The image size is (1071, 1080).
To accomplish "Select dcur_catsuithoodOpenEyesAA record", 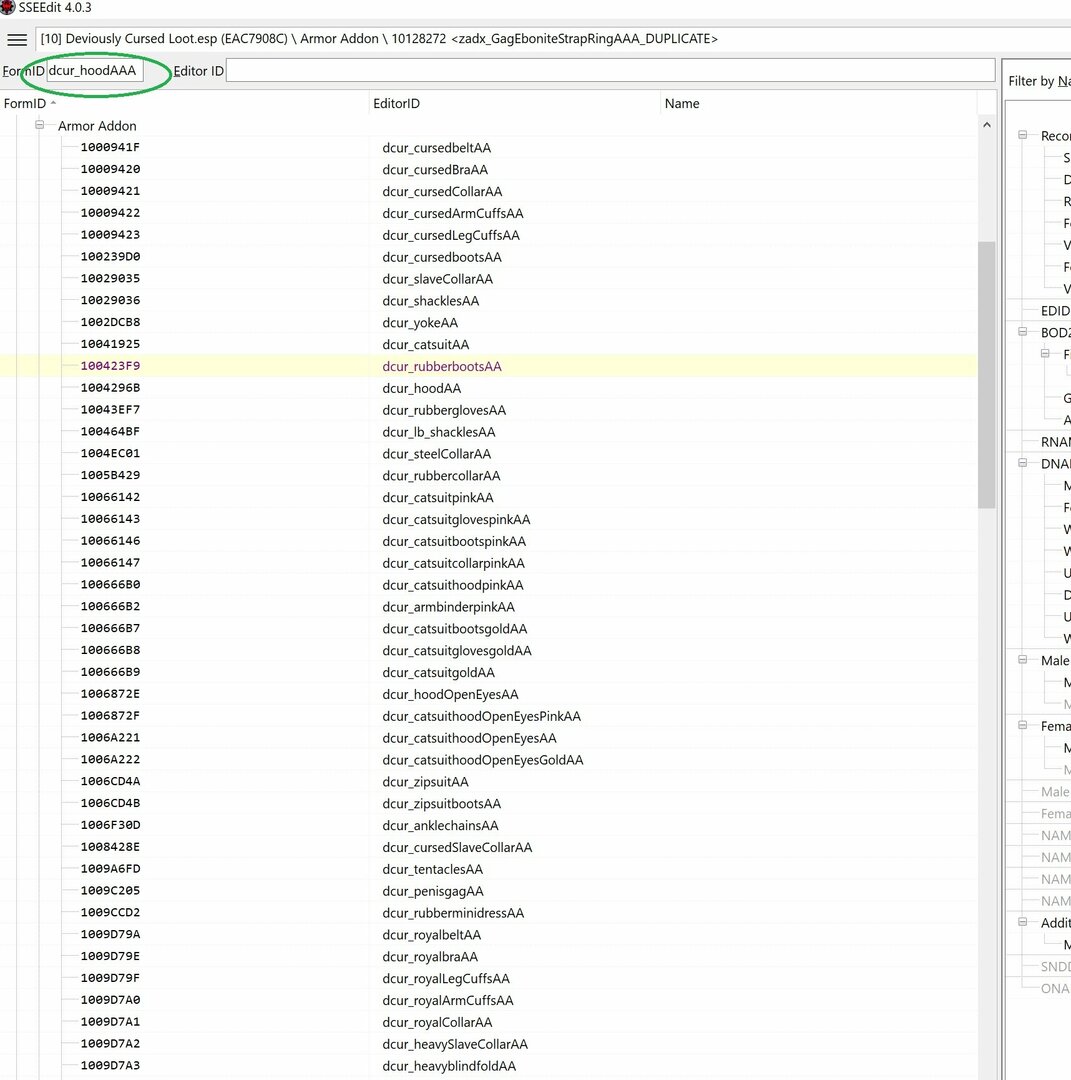I will pyautogui.click(x=489, y=738).
